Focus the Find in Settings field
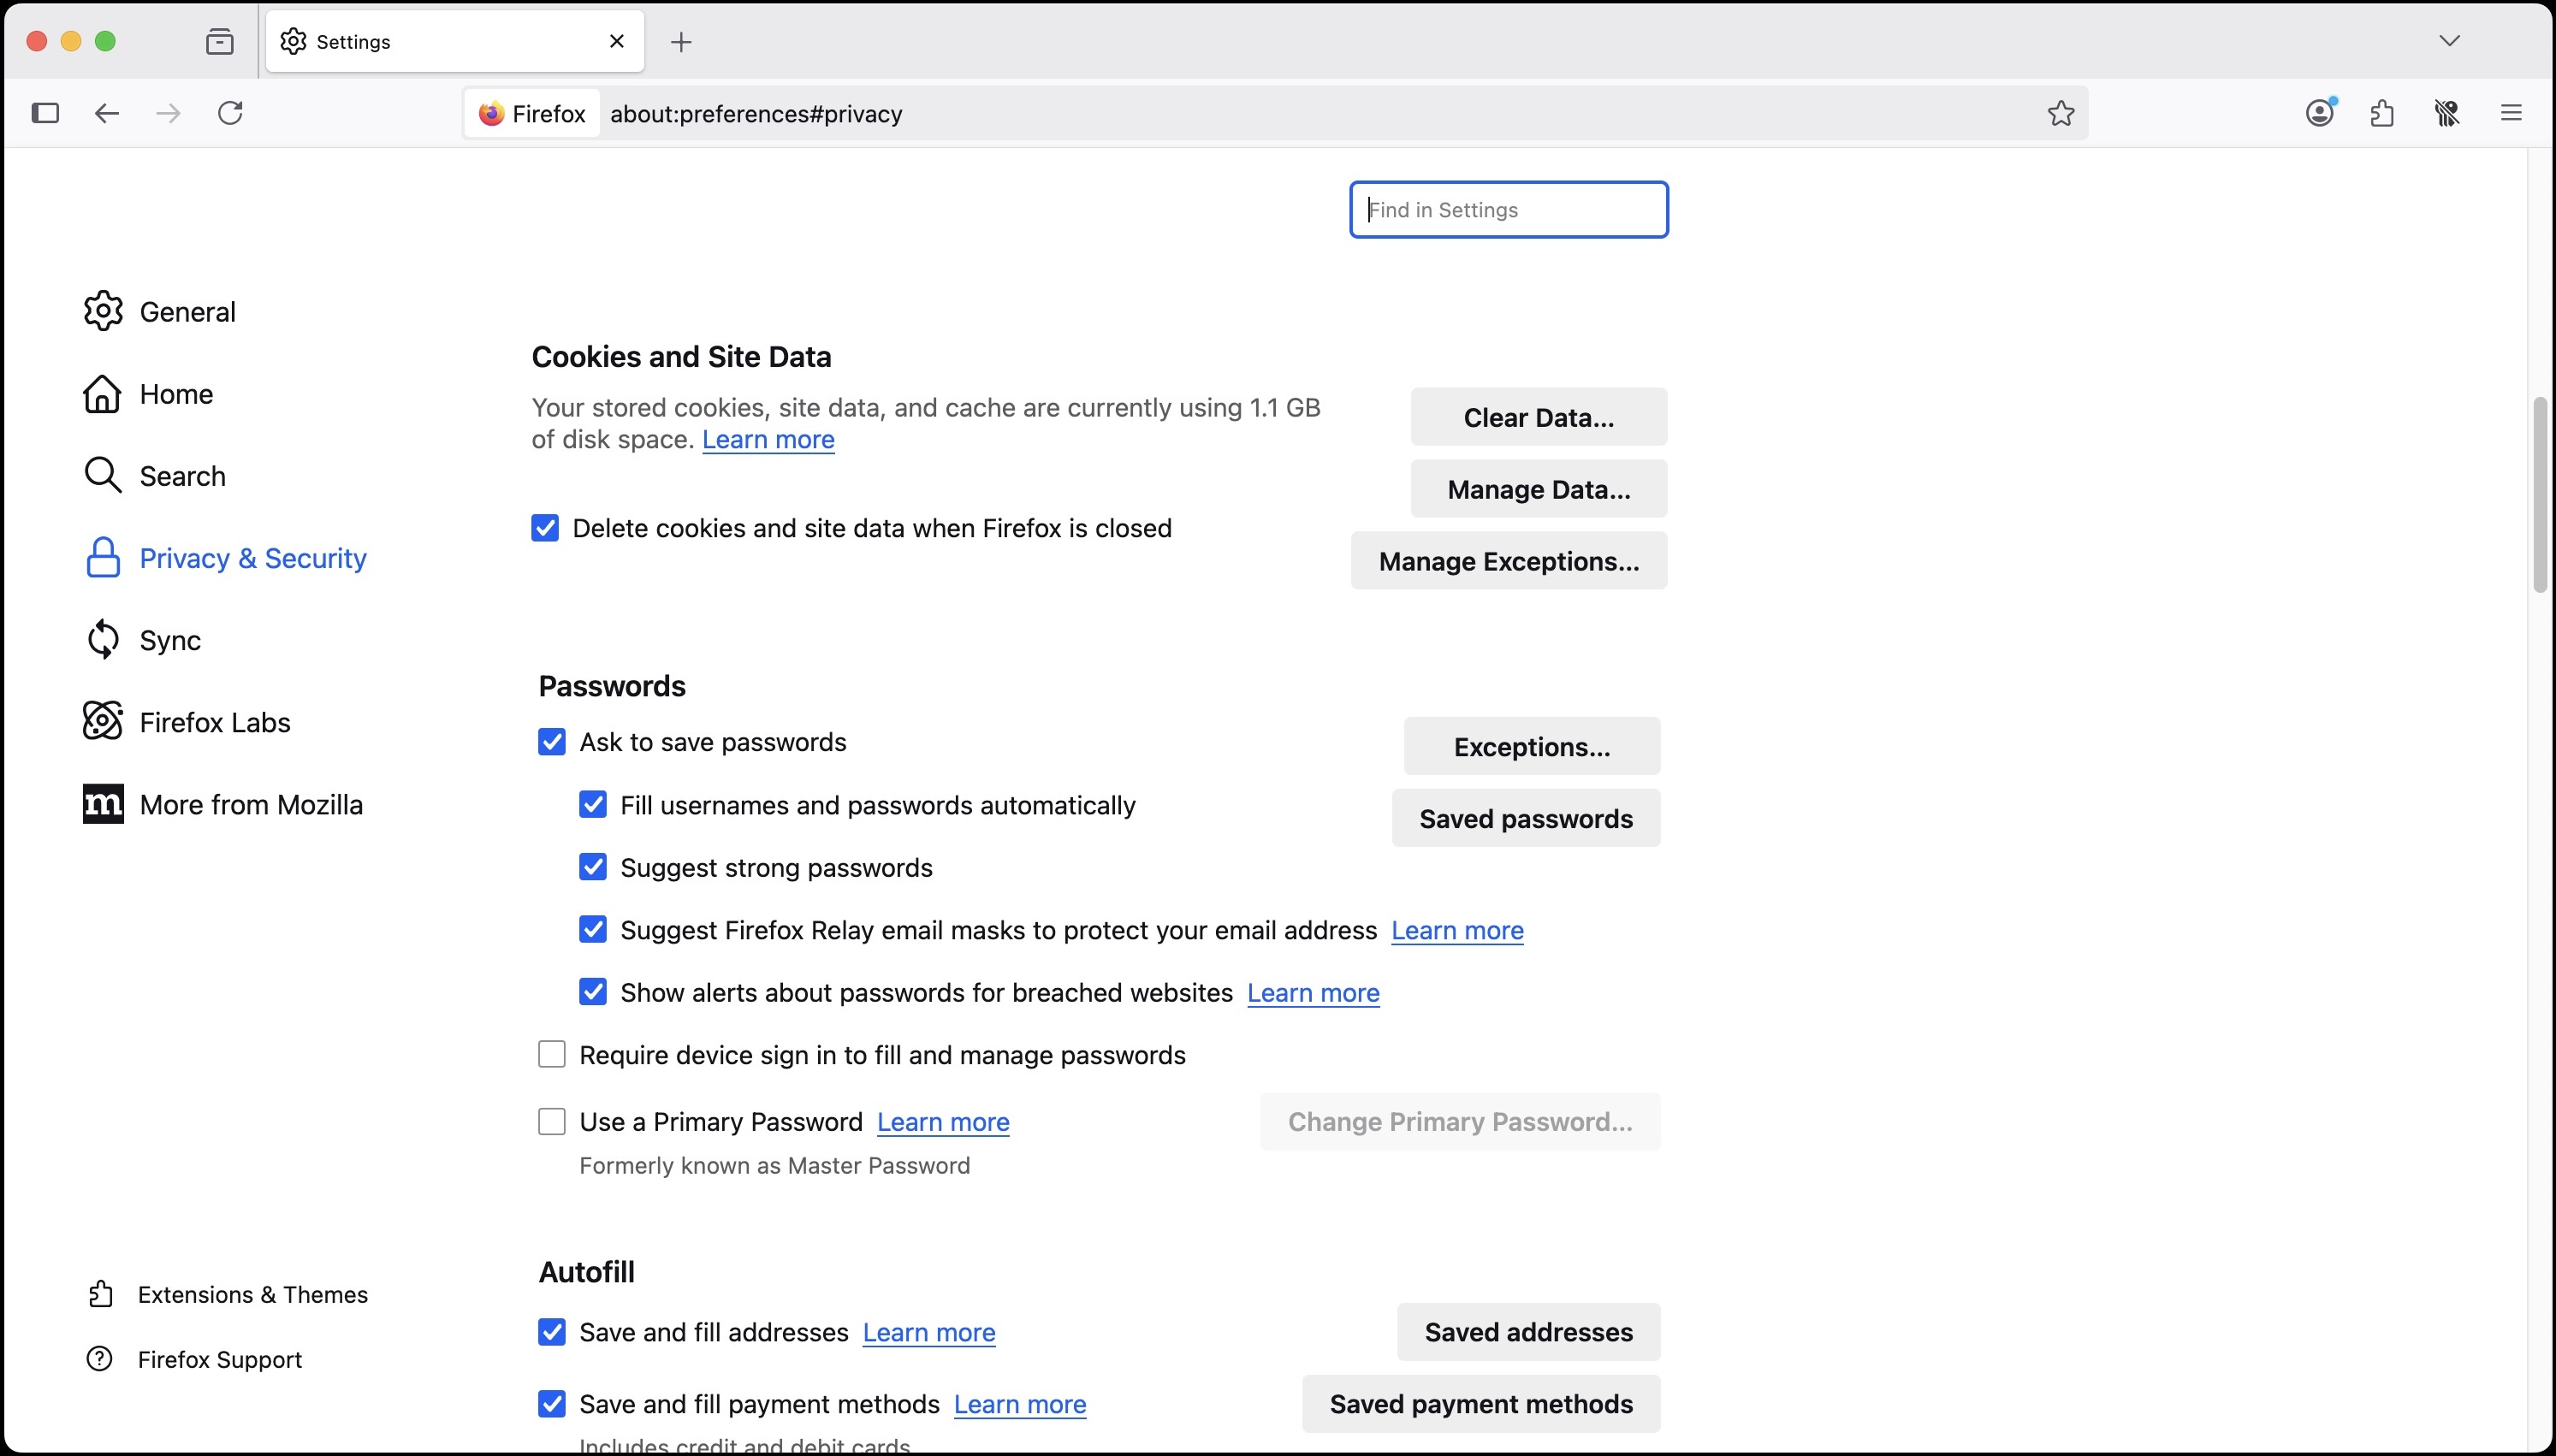This screenshot has width=2556, height=1456. [x=1509, y=210]
